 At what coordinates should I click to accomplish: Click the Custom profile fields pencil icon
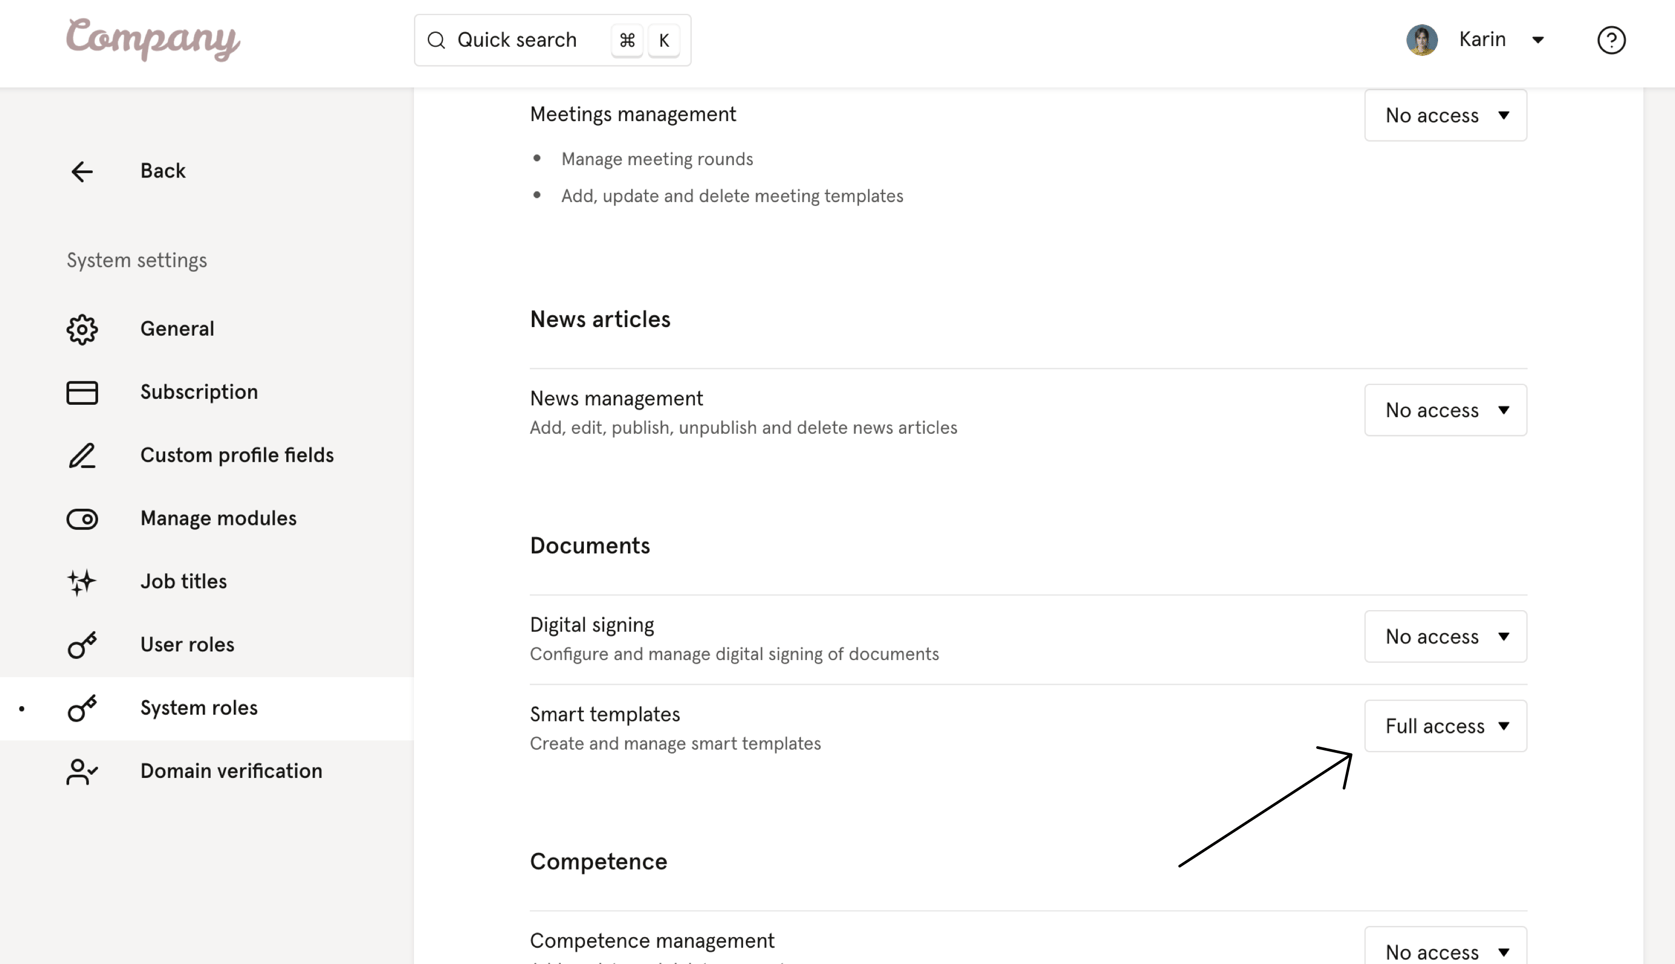[82, 456]
